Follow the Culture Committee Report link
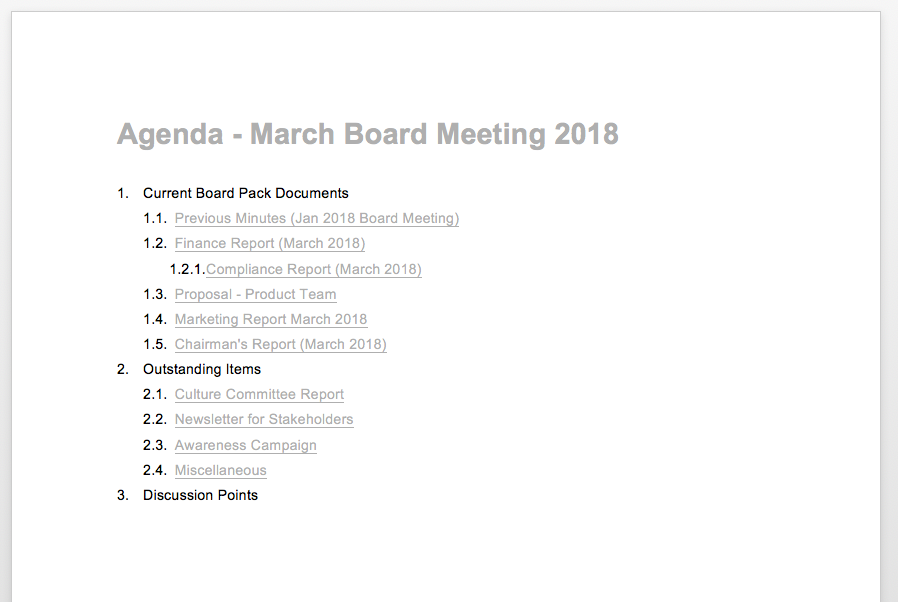 coord(259,394)
